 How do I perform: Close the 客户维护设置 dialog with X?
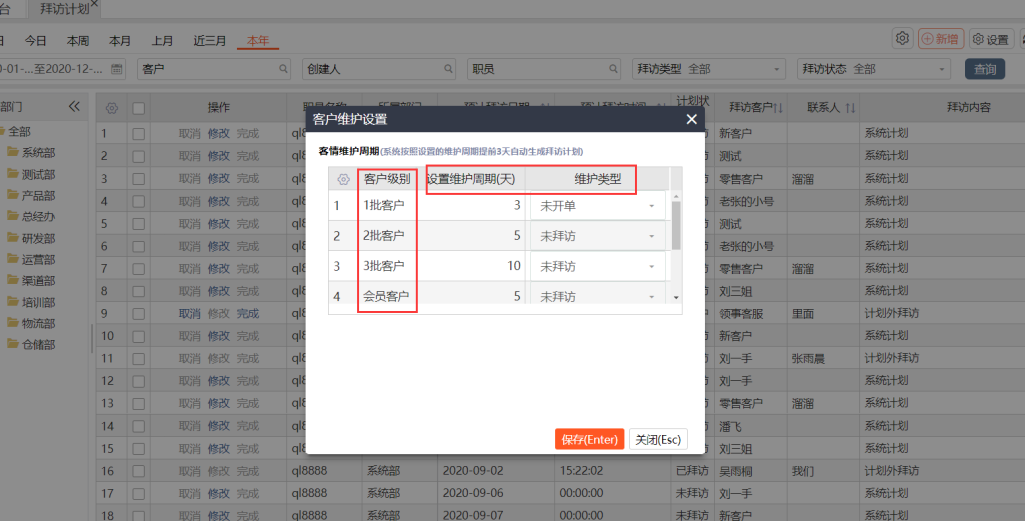(x=691, y=119)
